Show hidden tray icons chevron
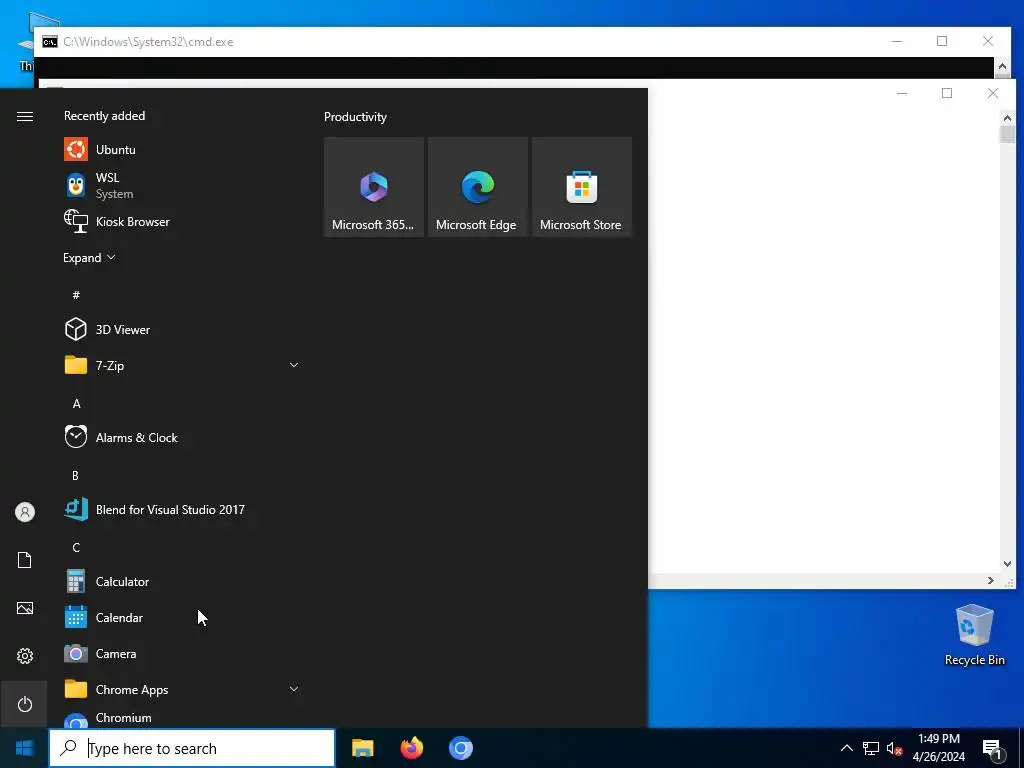1024x768 pixels. pyautogui.click(x=846, y=748)
